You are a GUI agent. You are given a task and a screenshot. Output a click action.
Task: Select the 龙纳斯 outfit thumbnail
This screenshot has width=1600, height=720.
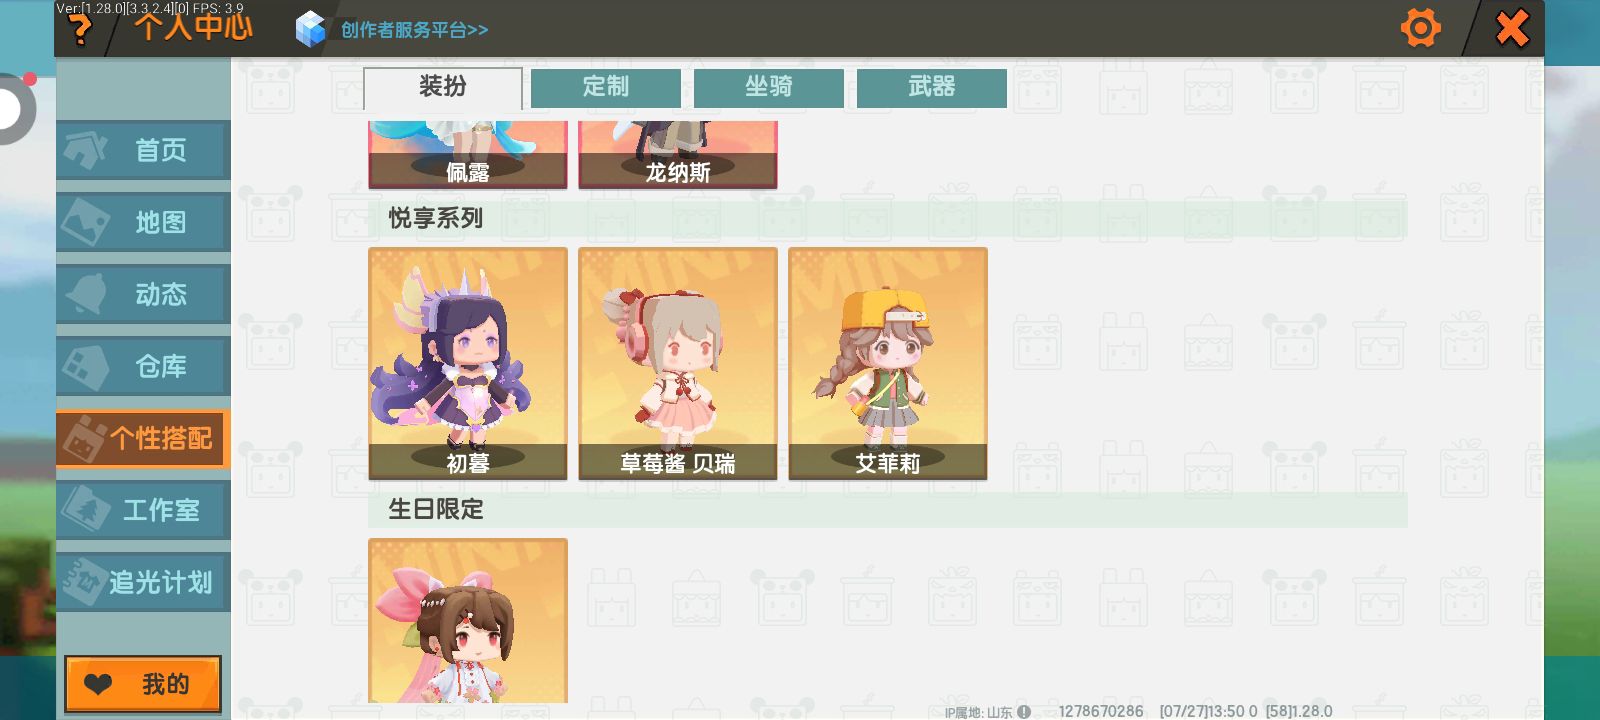point(678,155)
